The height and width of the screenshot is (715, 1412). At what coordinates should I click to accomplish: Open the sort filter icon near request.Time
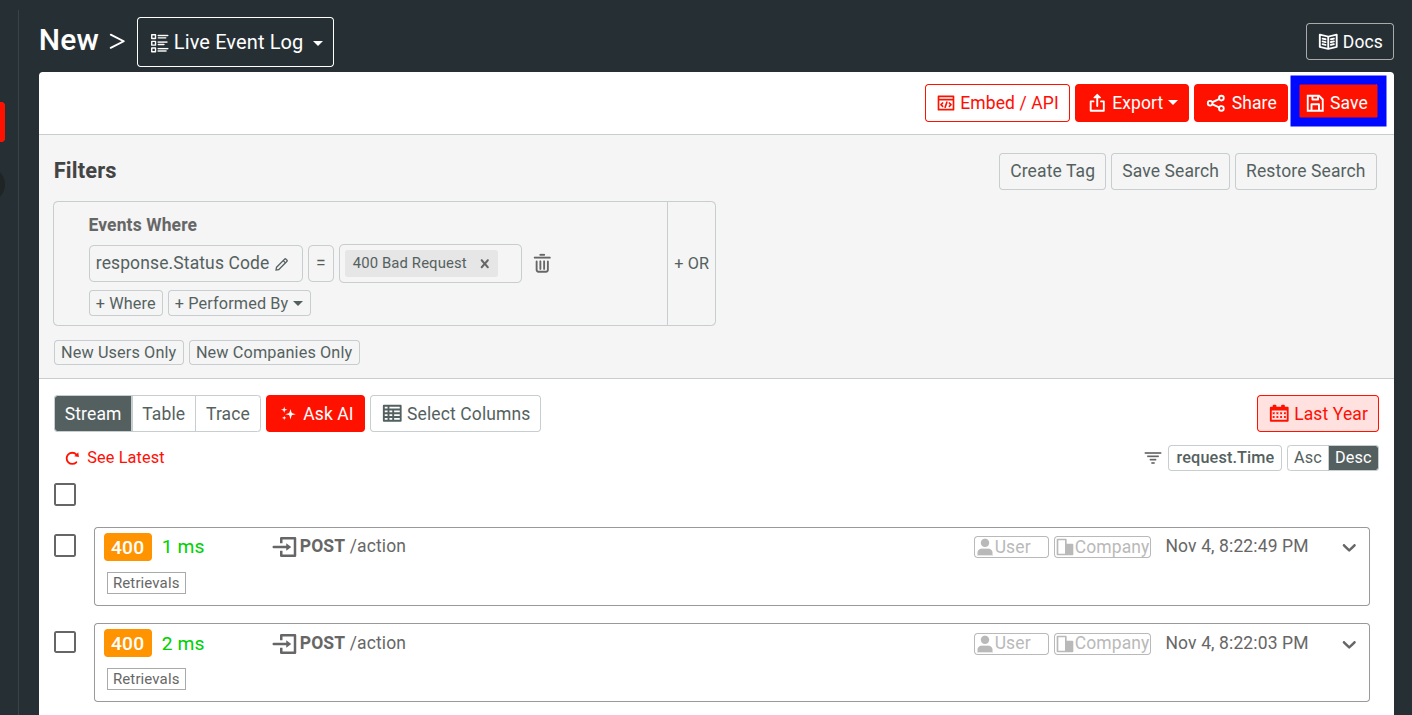point(1152,457)
